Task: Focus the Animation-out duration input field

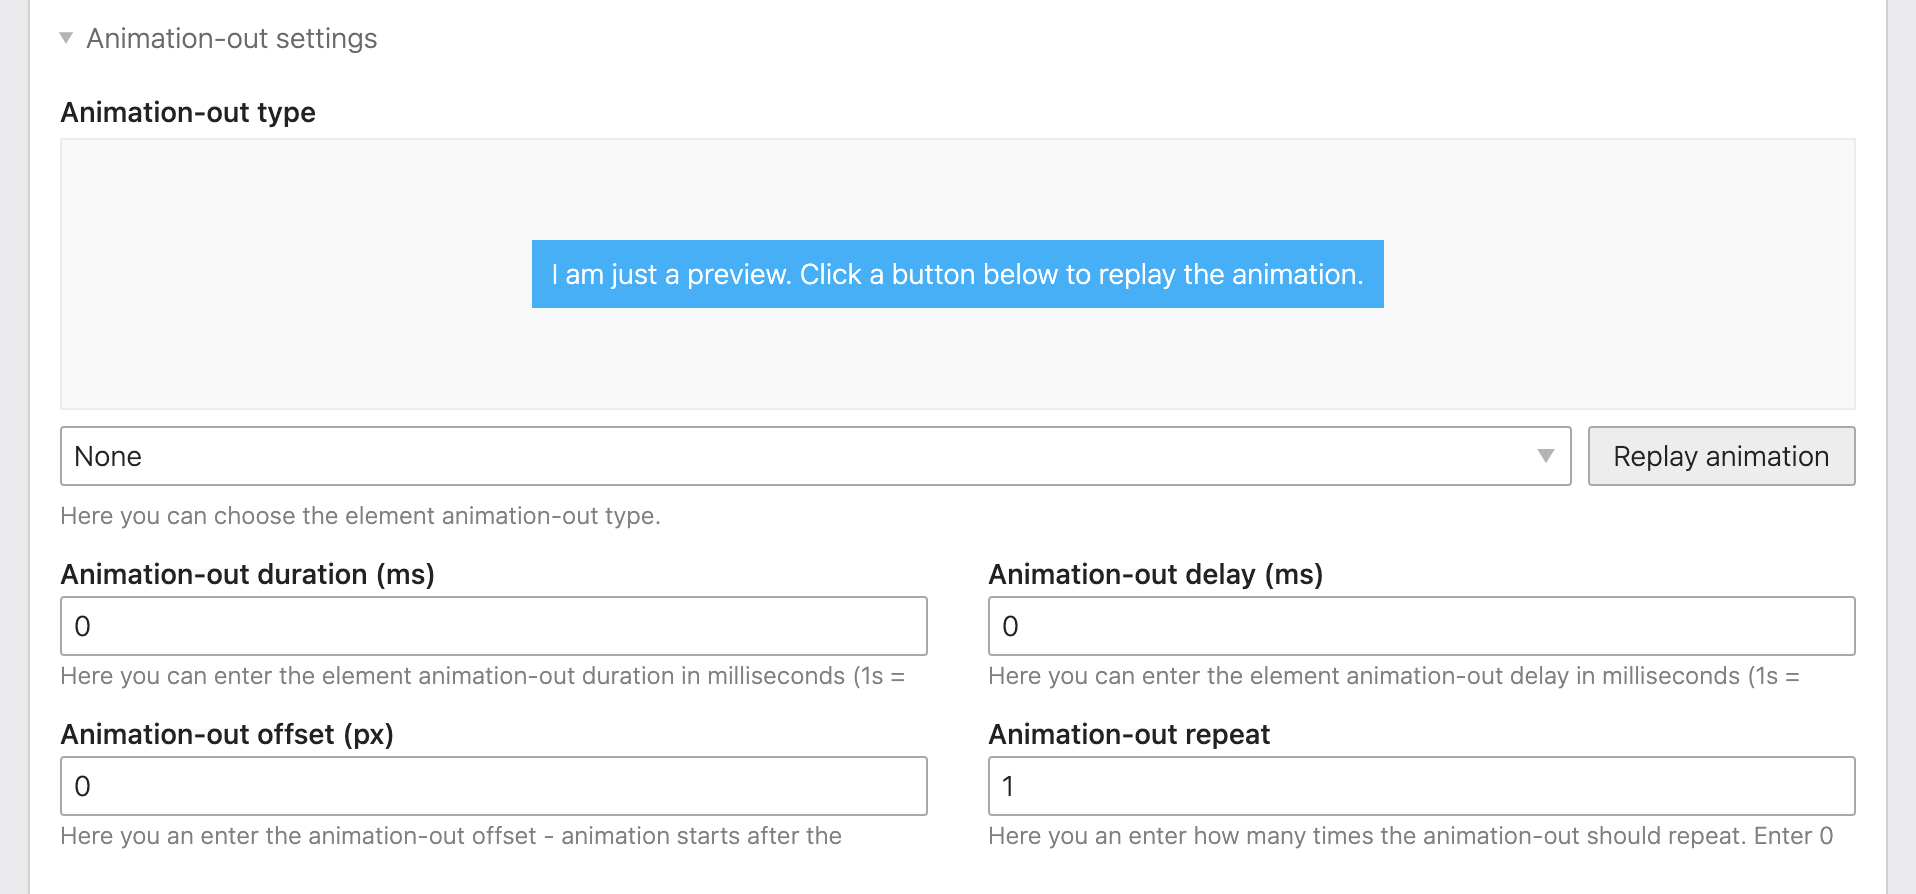Action: (493, 625)
